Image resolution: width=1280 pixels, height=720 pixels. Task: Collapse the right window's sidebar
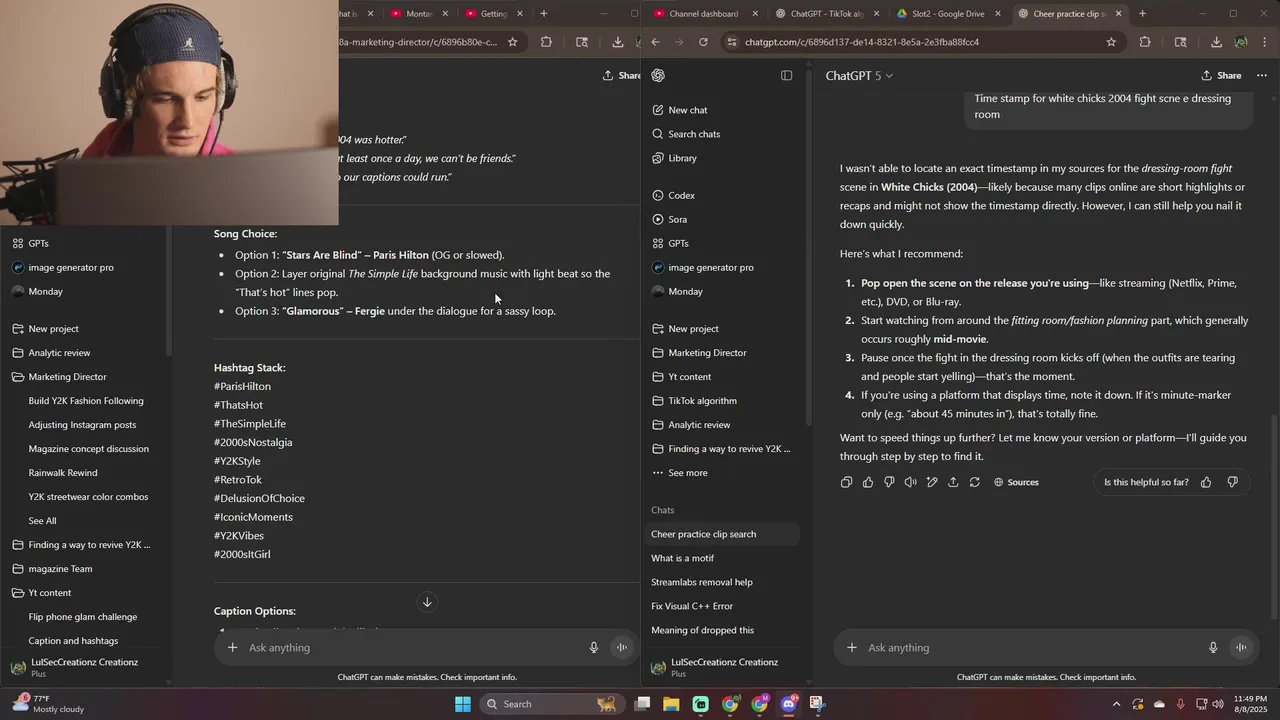click(787, 76)
